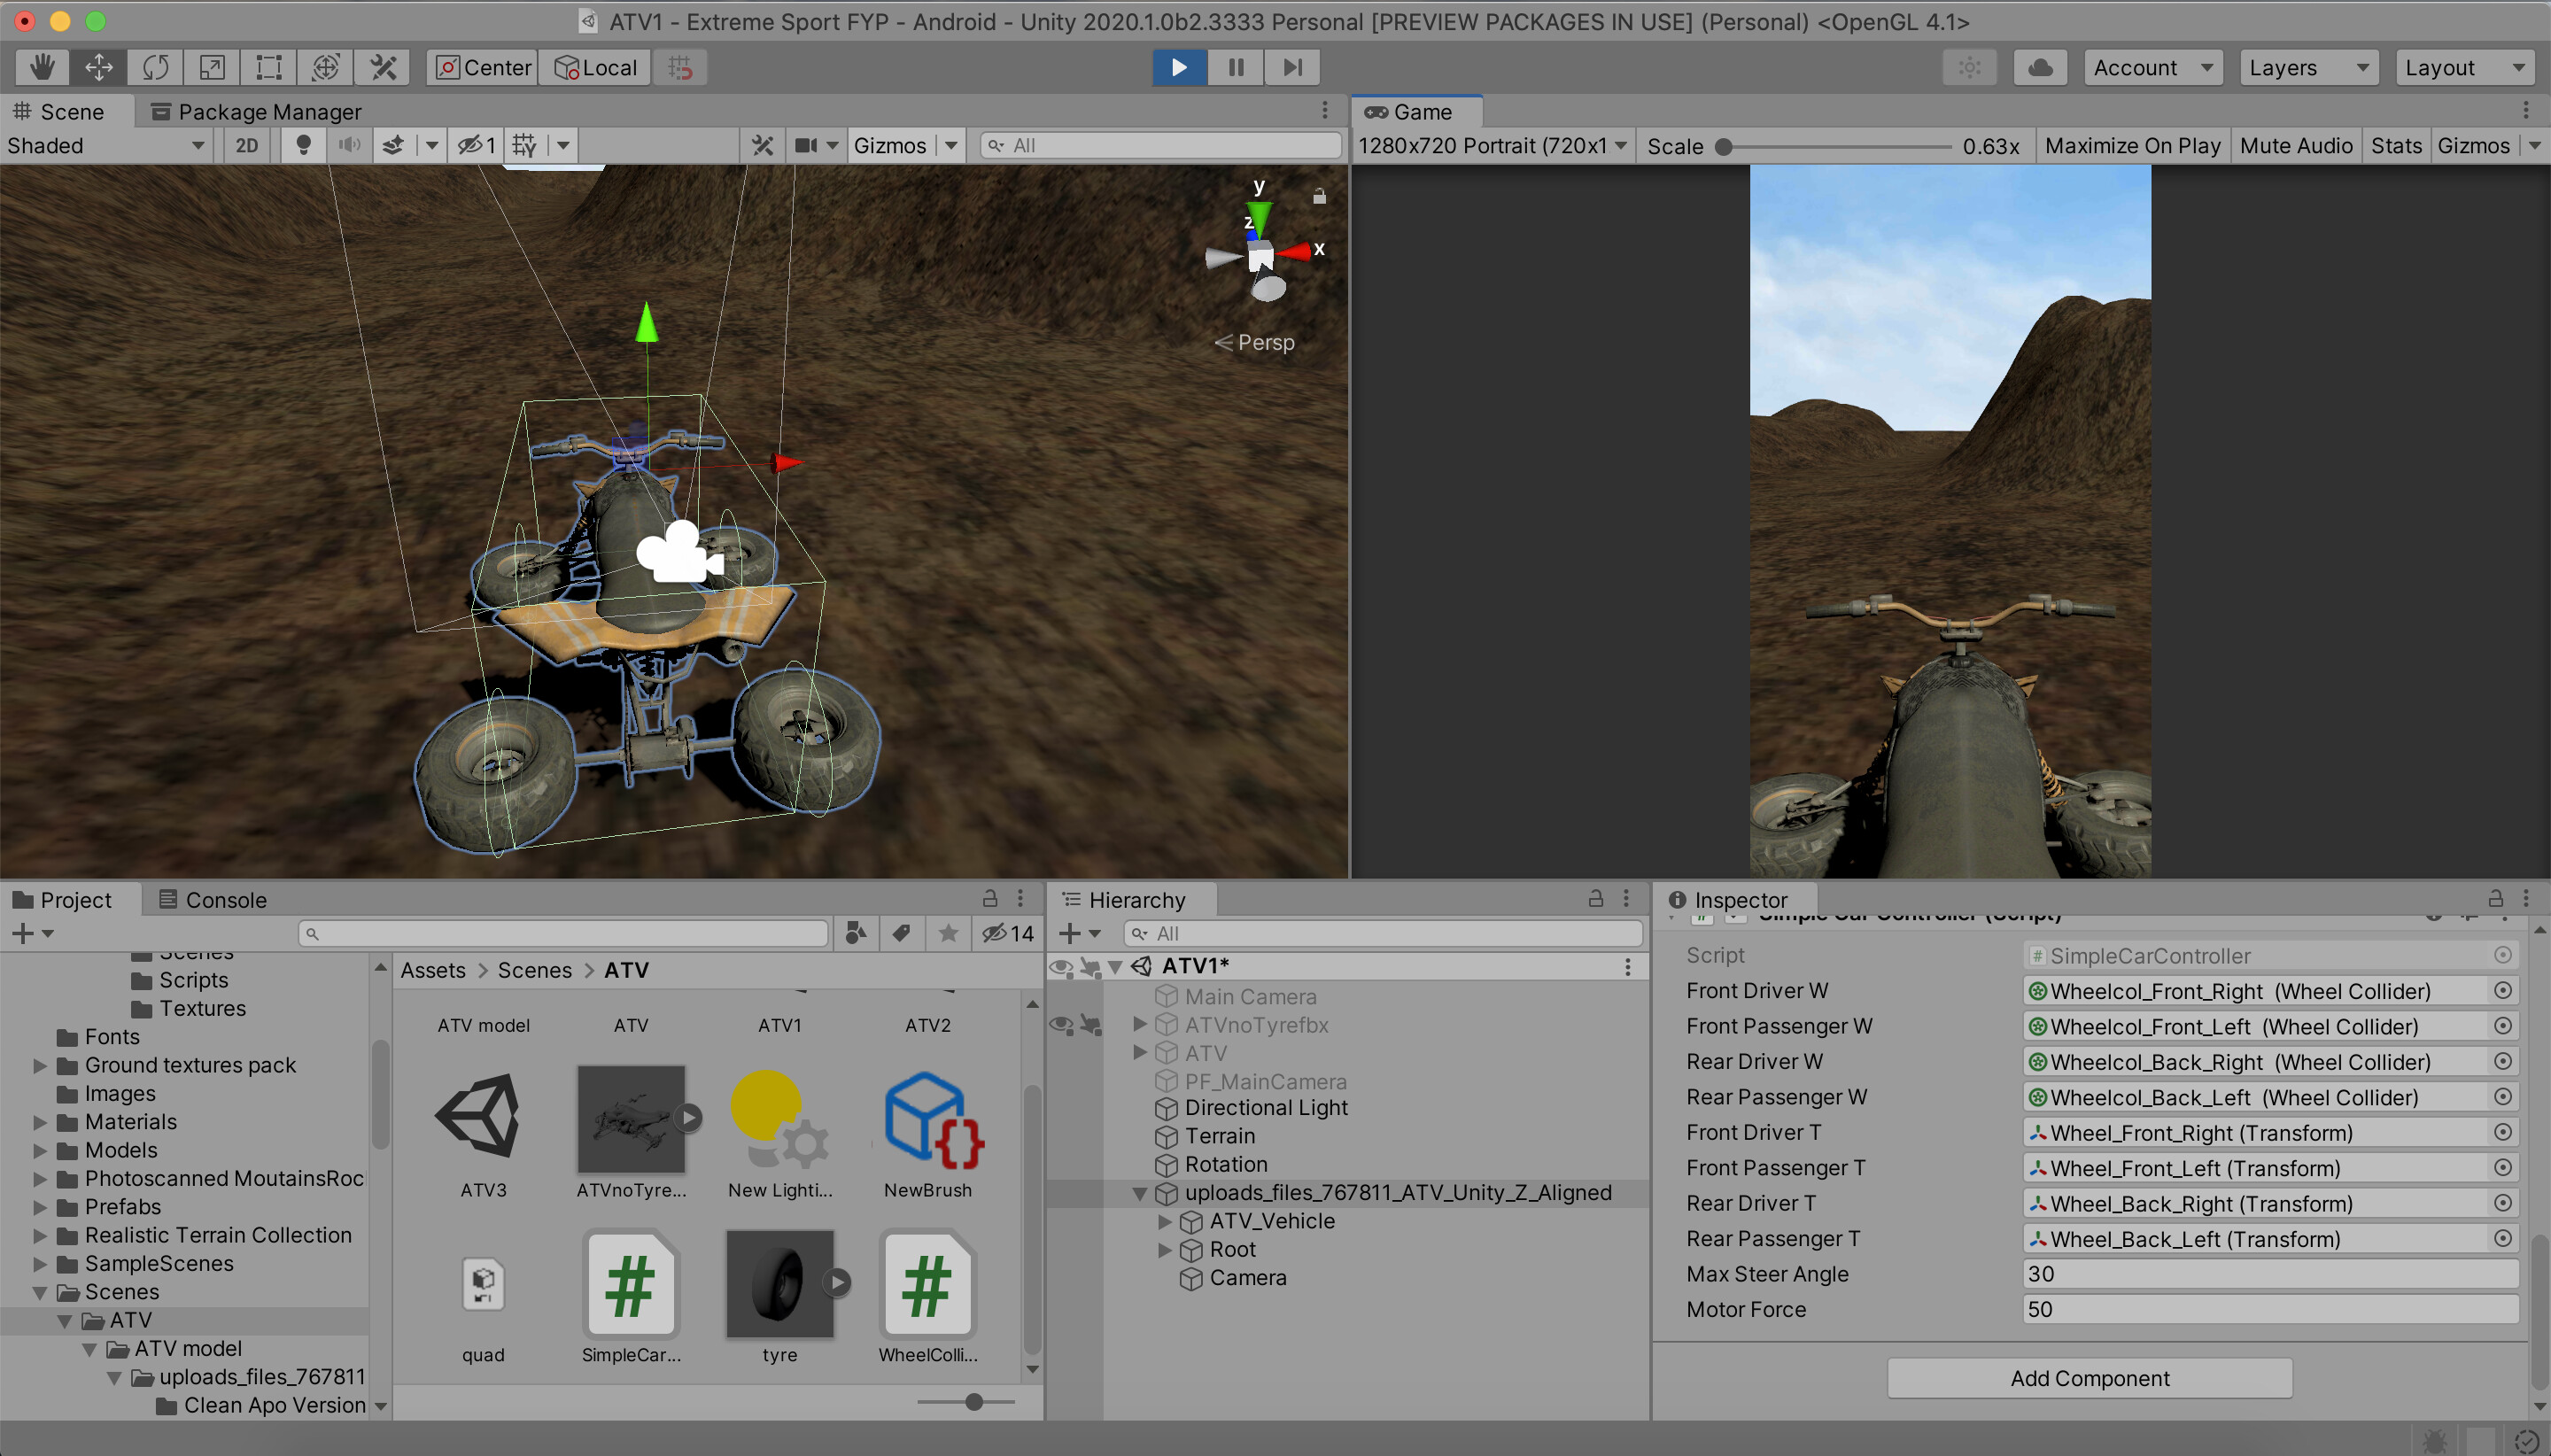Toggle scene lighting bulb icon

(303, 145)
